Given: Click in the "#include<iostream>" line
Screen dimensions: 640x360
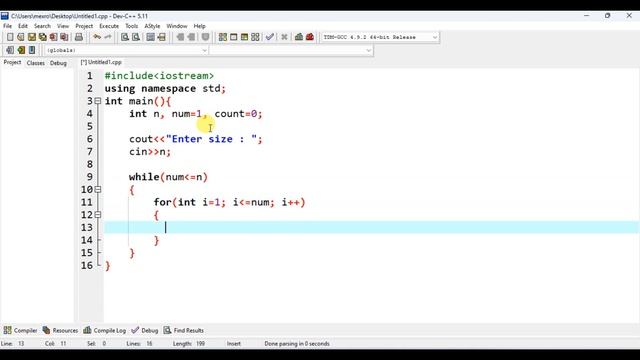Looking at the screenshot, I should (159, 76).
